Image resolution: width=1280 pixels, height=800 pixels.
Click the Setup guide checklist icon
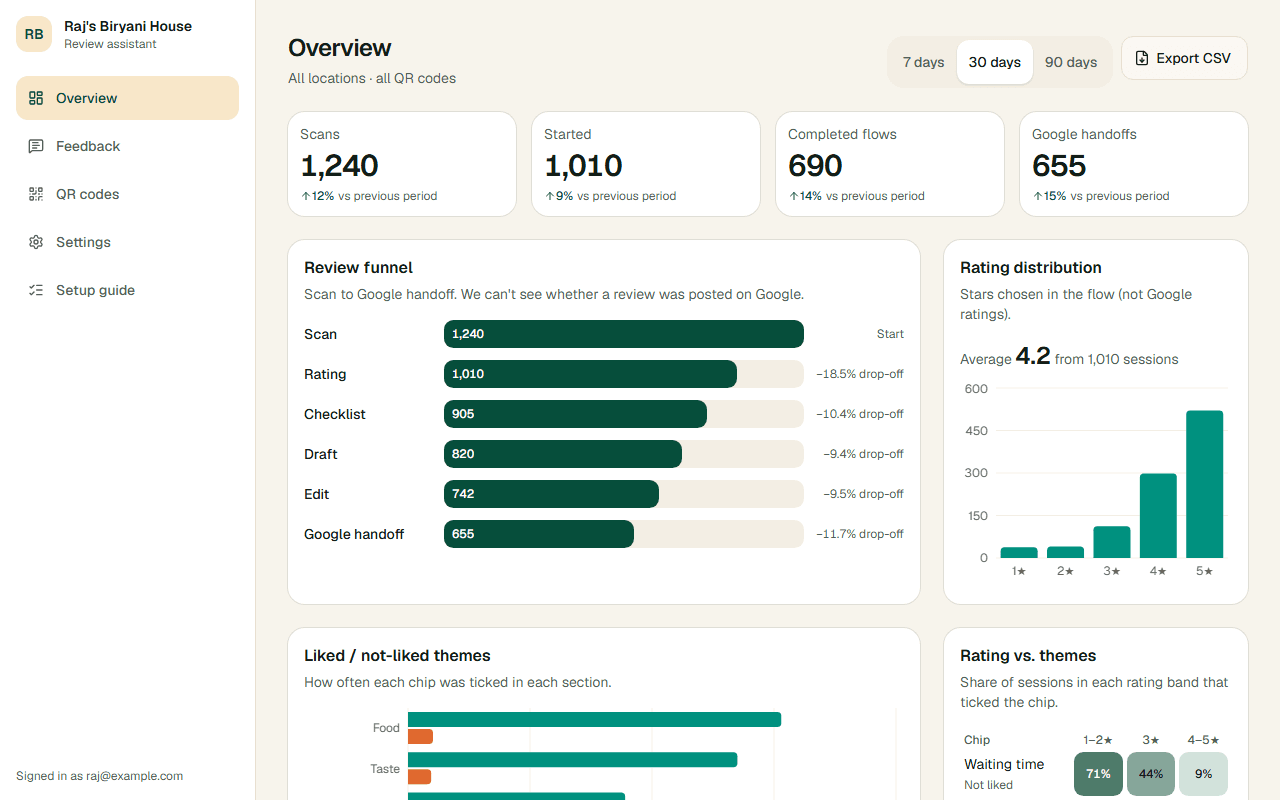(x=36, y=290)
